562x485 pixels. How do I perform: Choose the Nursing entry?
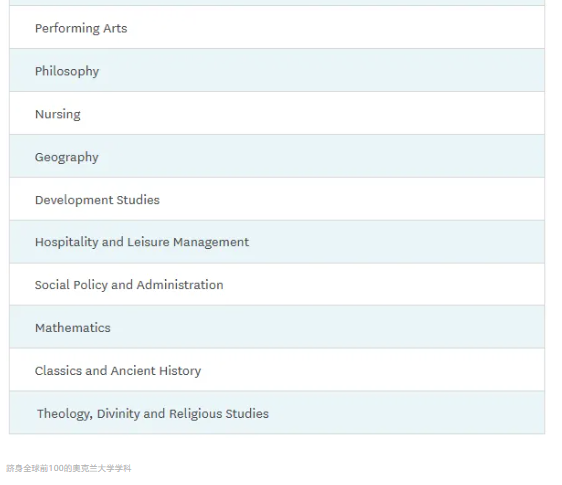coord(277,113)
